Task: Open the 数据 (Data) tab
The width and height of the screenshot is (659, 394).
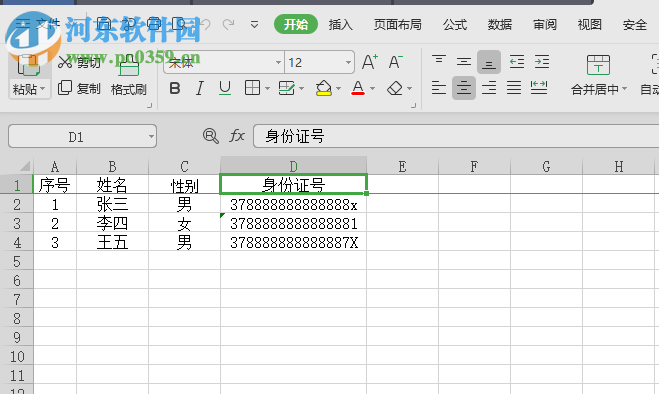Action: pos(500,24)
